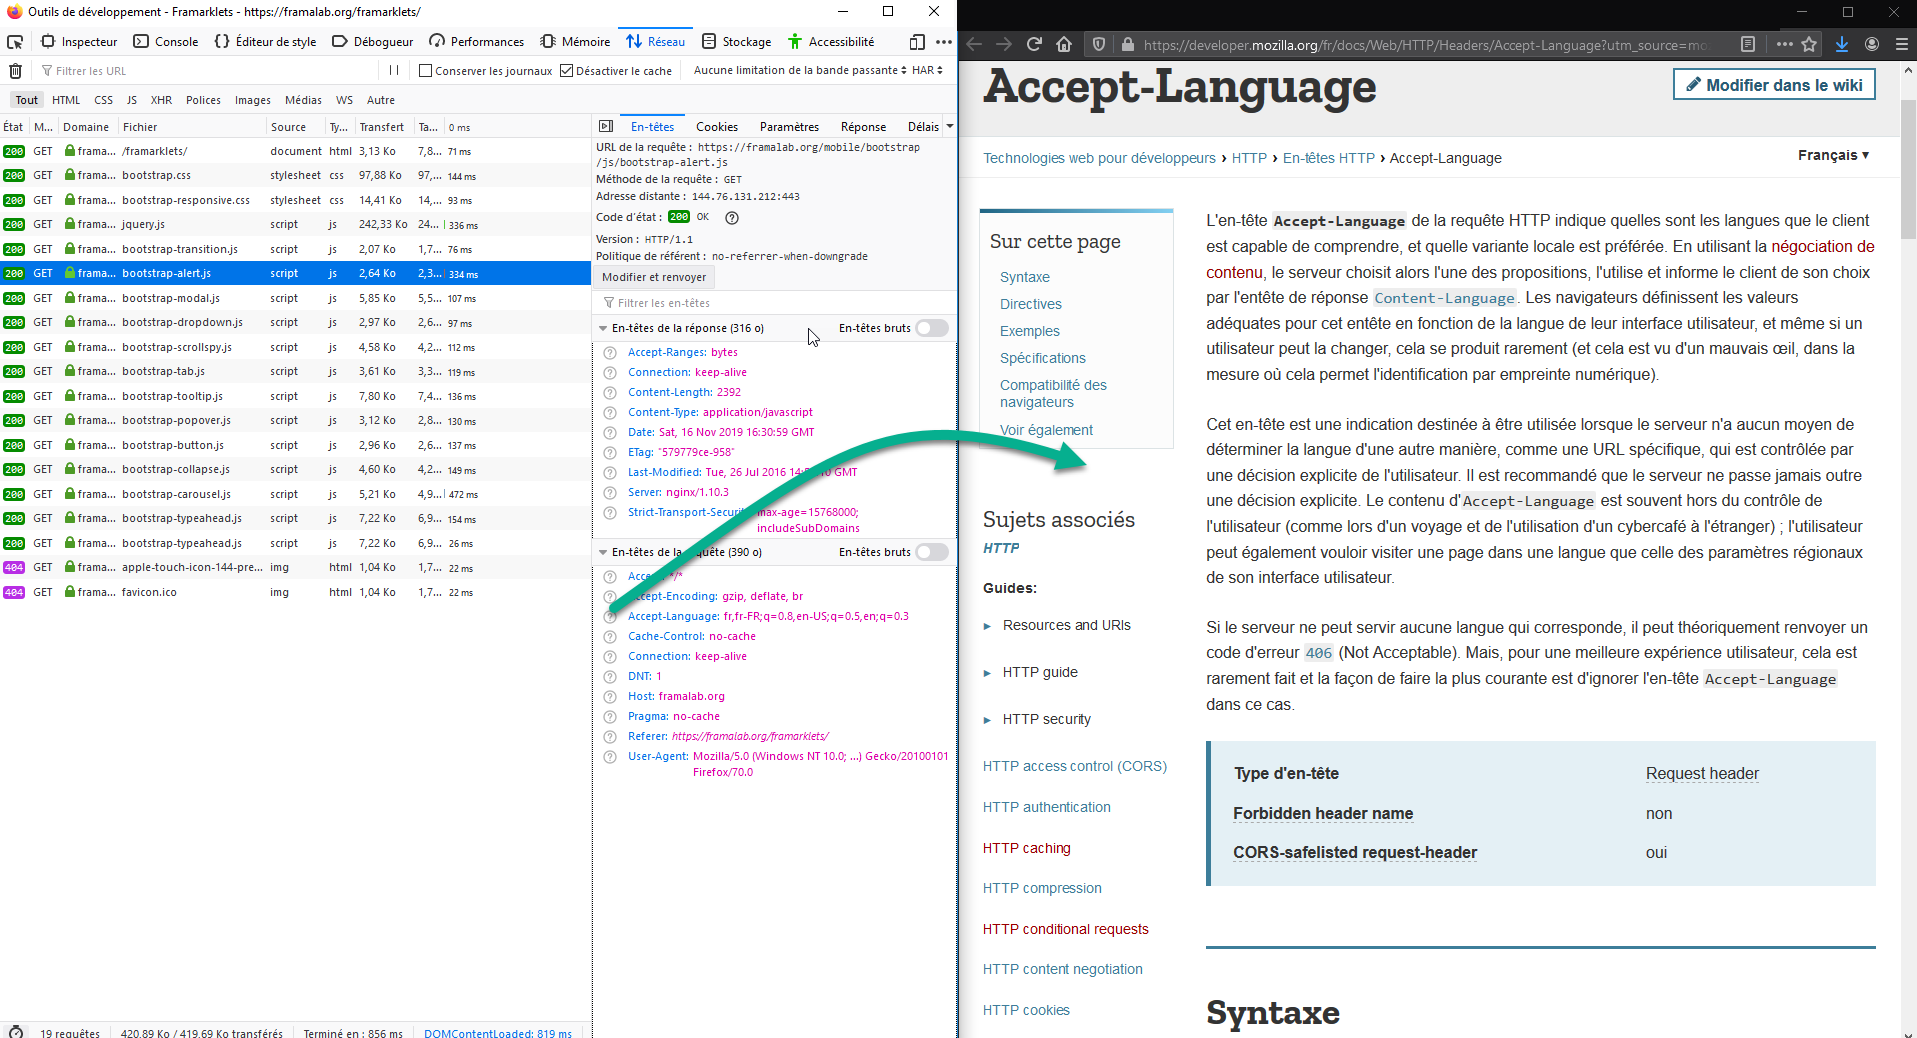Click the help icon next to status code 200
Viewport: 1917px width, 1038px height.
coord(732,217)
